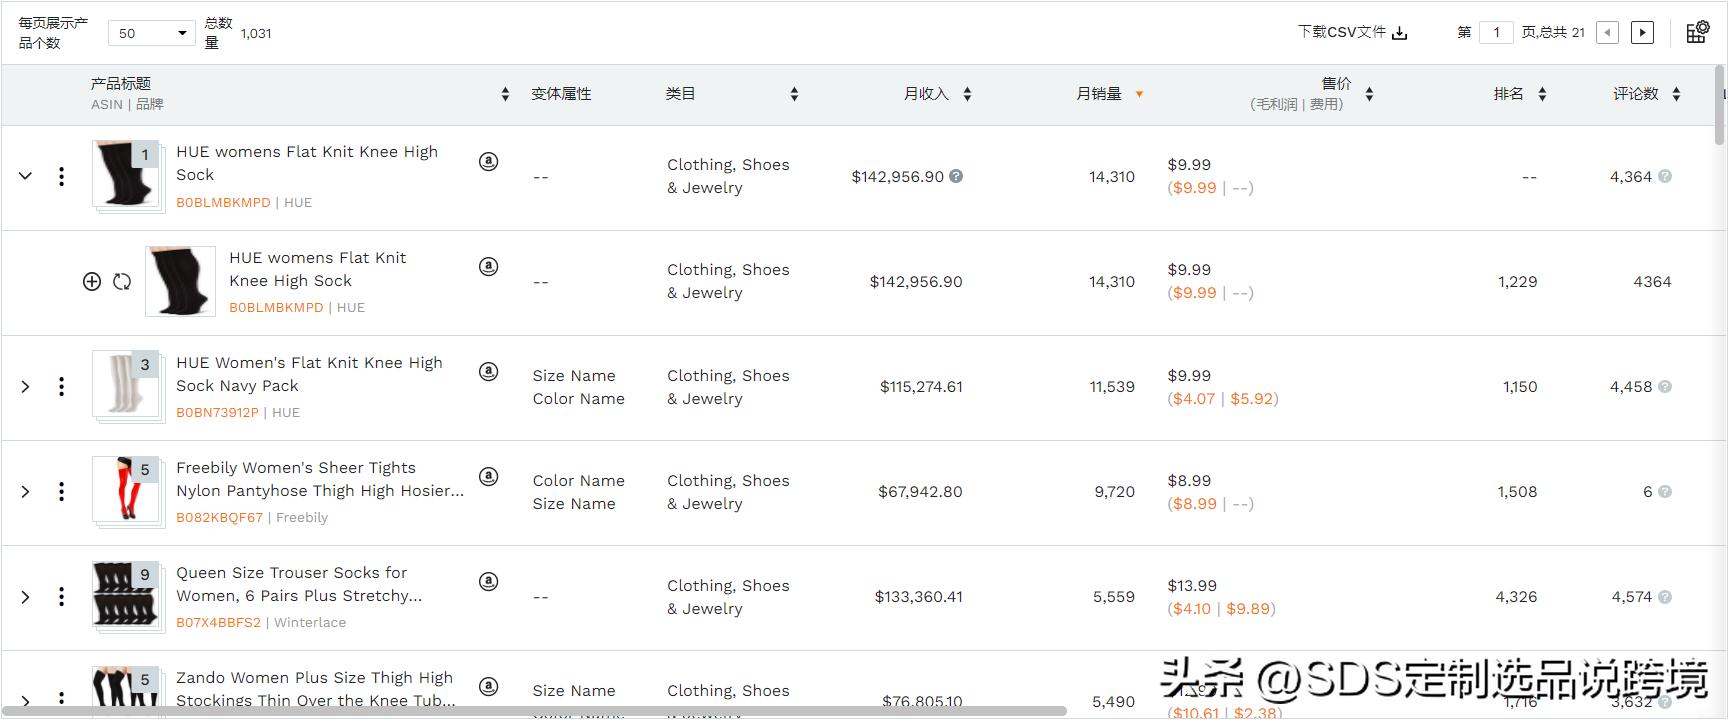Select the $67,942.80 revenue cell

pyautogui.click(x=920, y=491)
